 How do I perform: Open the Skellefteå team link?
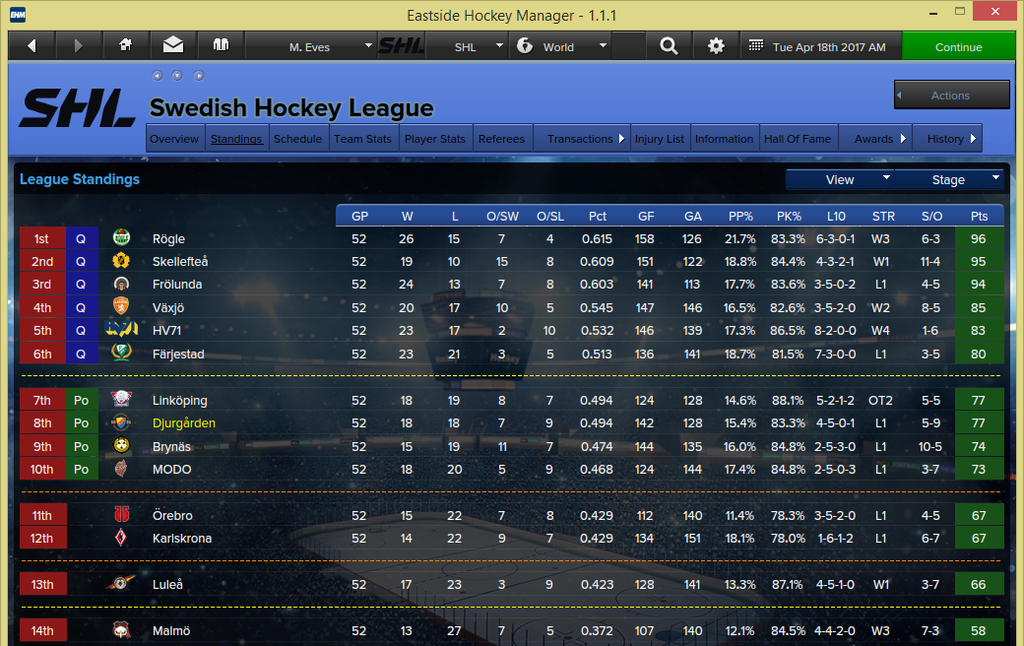coord(180,261)
